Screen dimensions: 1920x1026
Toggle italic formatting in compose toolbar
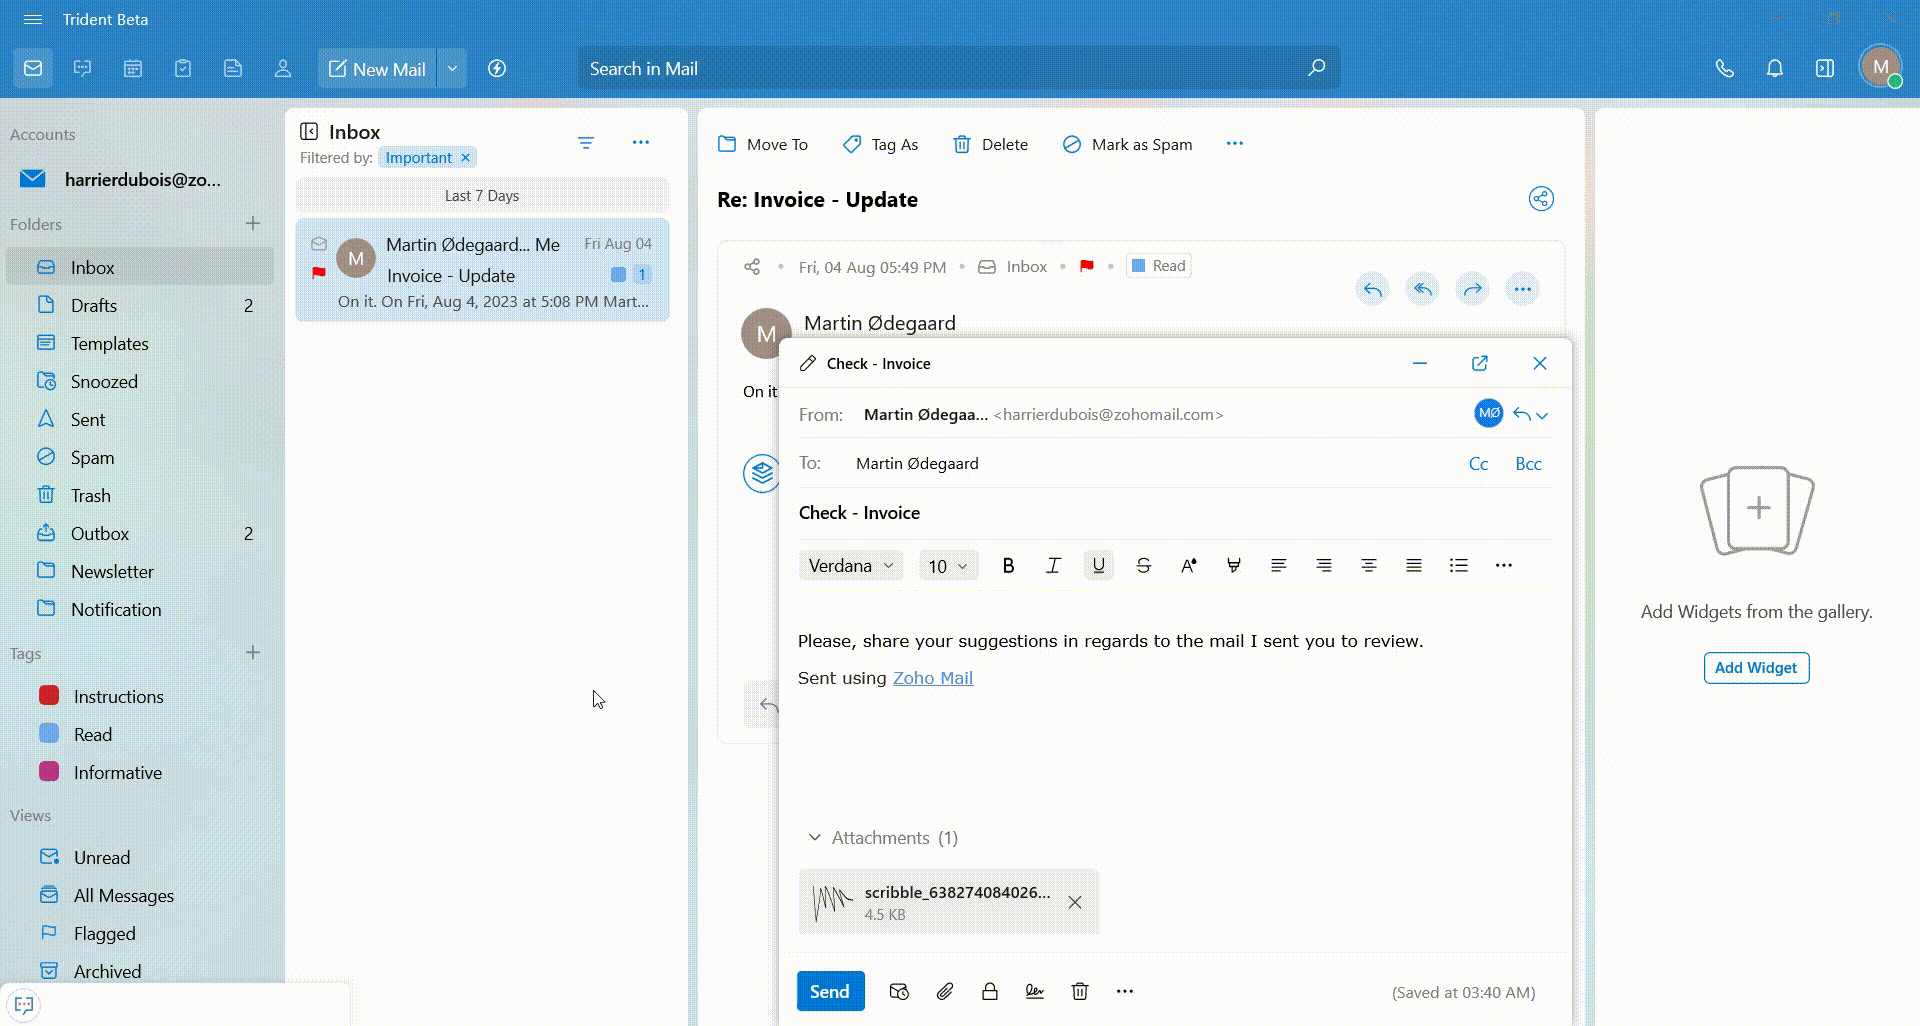[x=1053, y=566]
